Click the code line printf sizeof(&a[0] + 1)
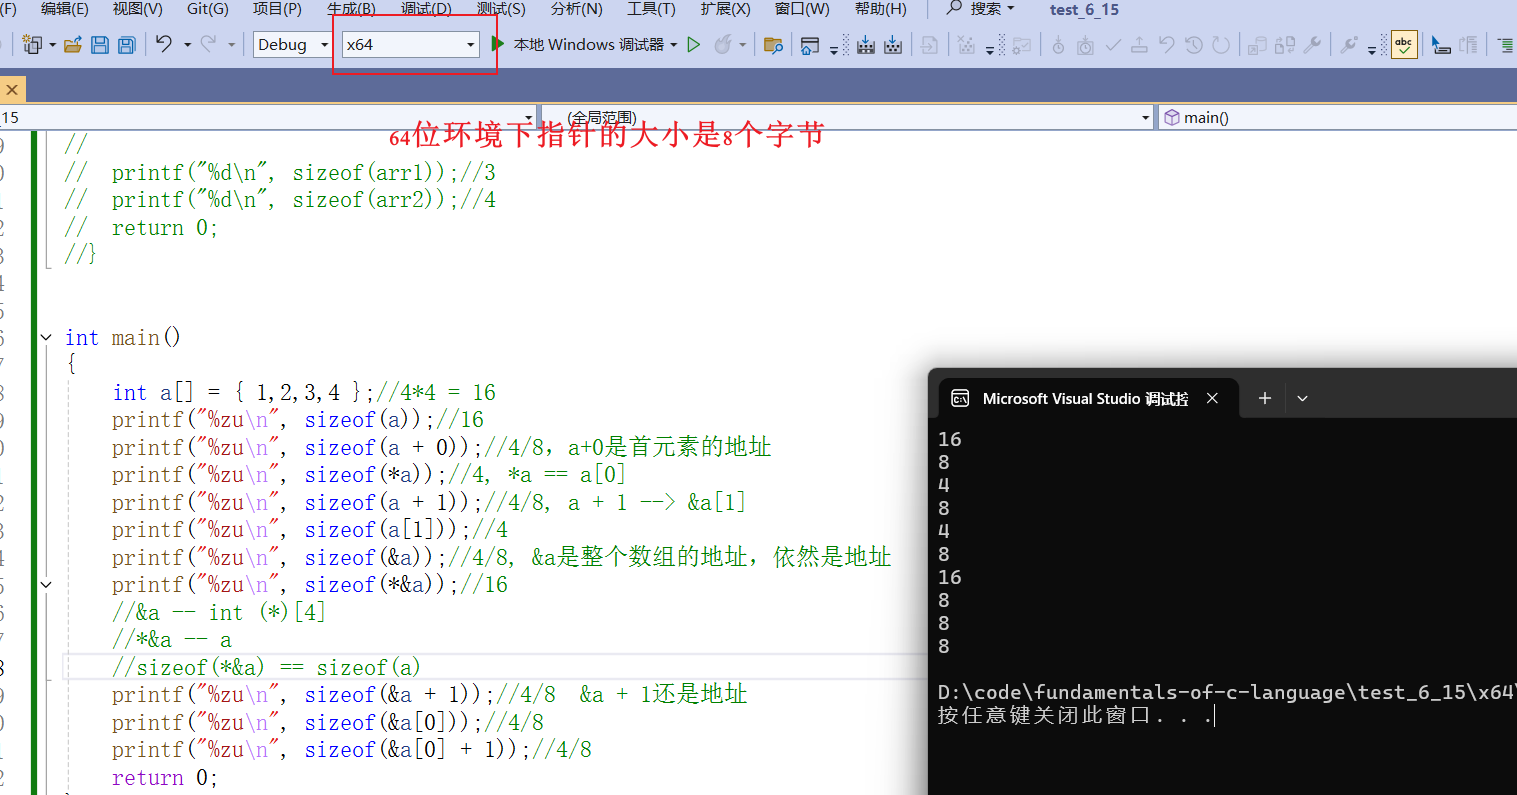The image size is (1517, 795). click(351, 750)
